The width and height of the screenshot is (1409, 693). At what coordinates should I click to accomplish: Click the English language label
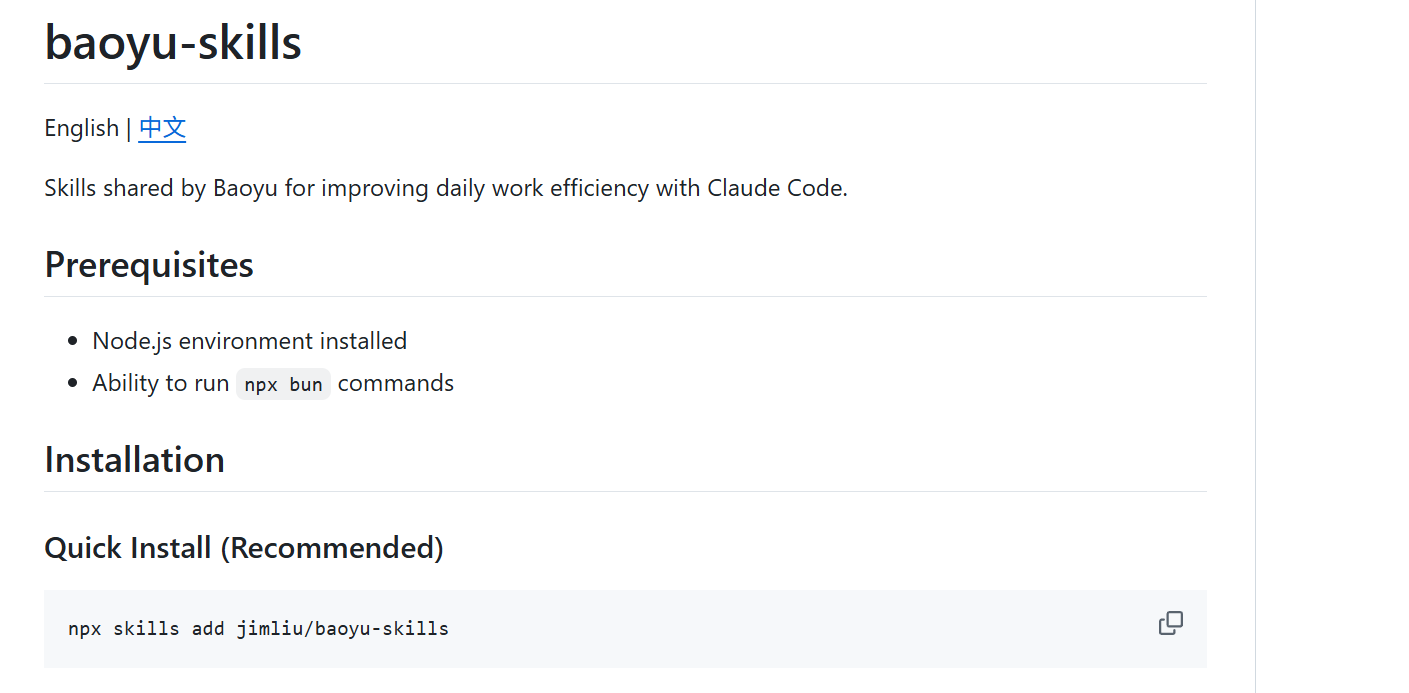(82, 128)
